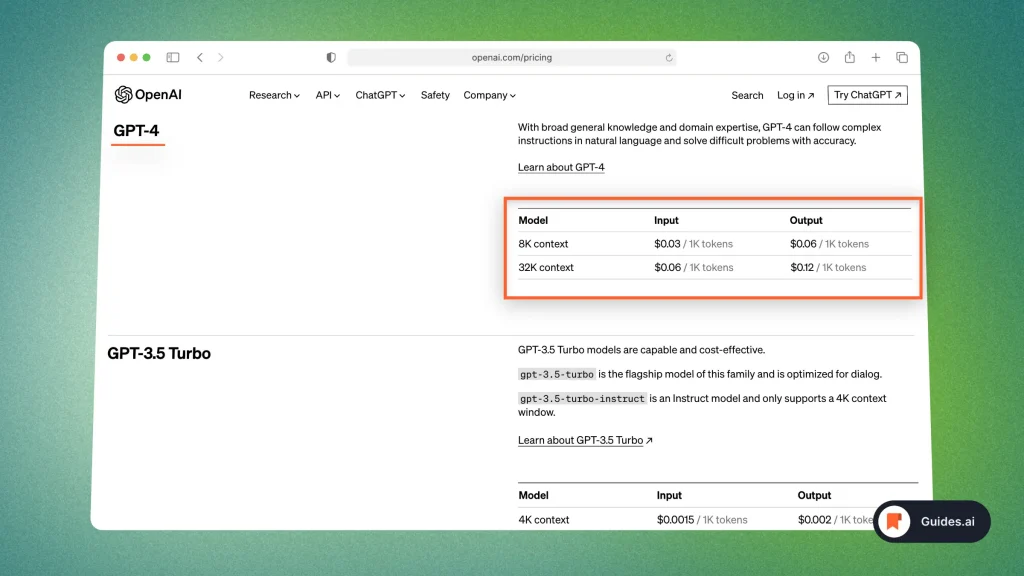Click the 32K context row label
This screenshot has width=1024, height=576.
point(546,267)
